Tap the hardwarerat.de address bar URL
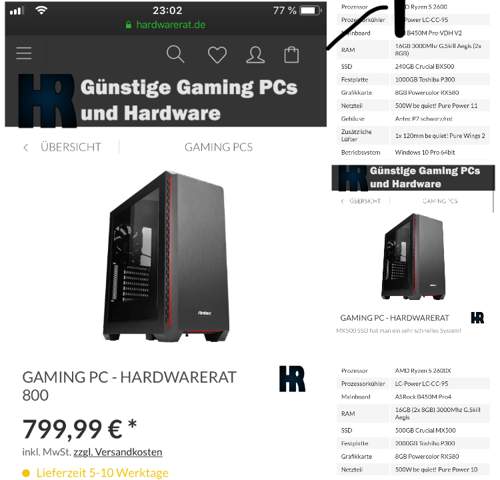500x480 pixels. point(171,25)
